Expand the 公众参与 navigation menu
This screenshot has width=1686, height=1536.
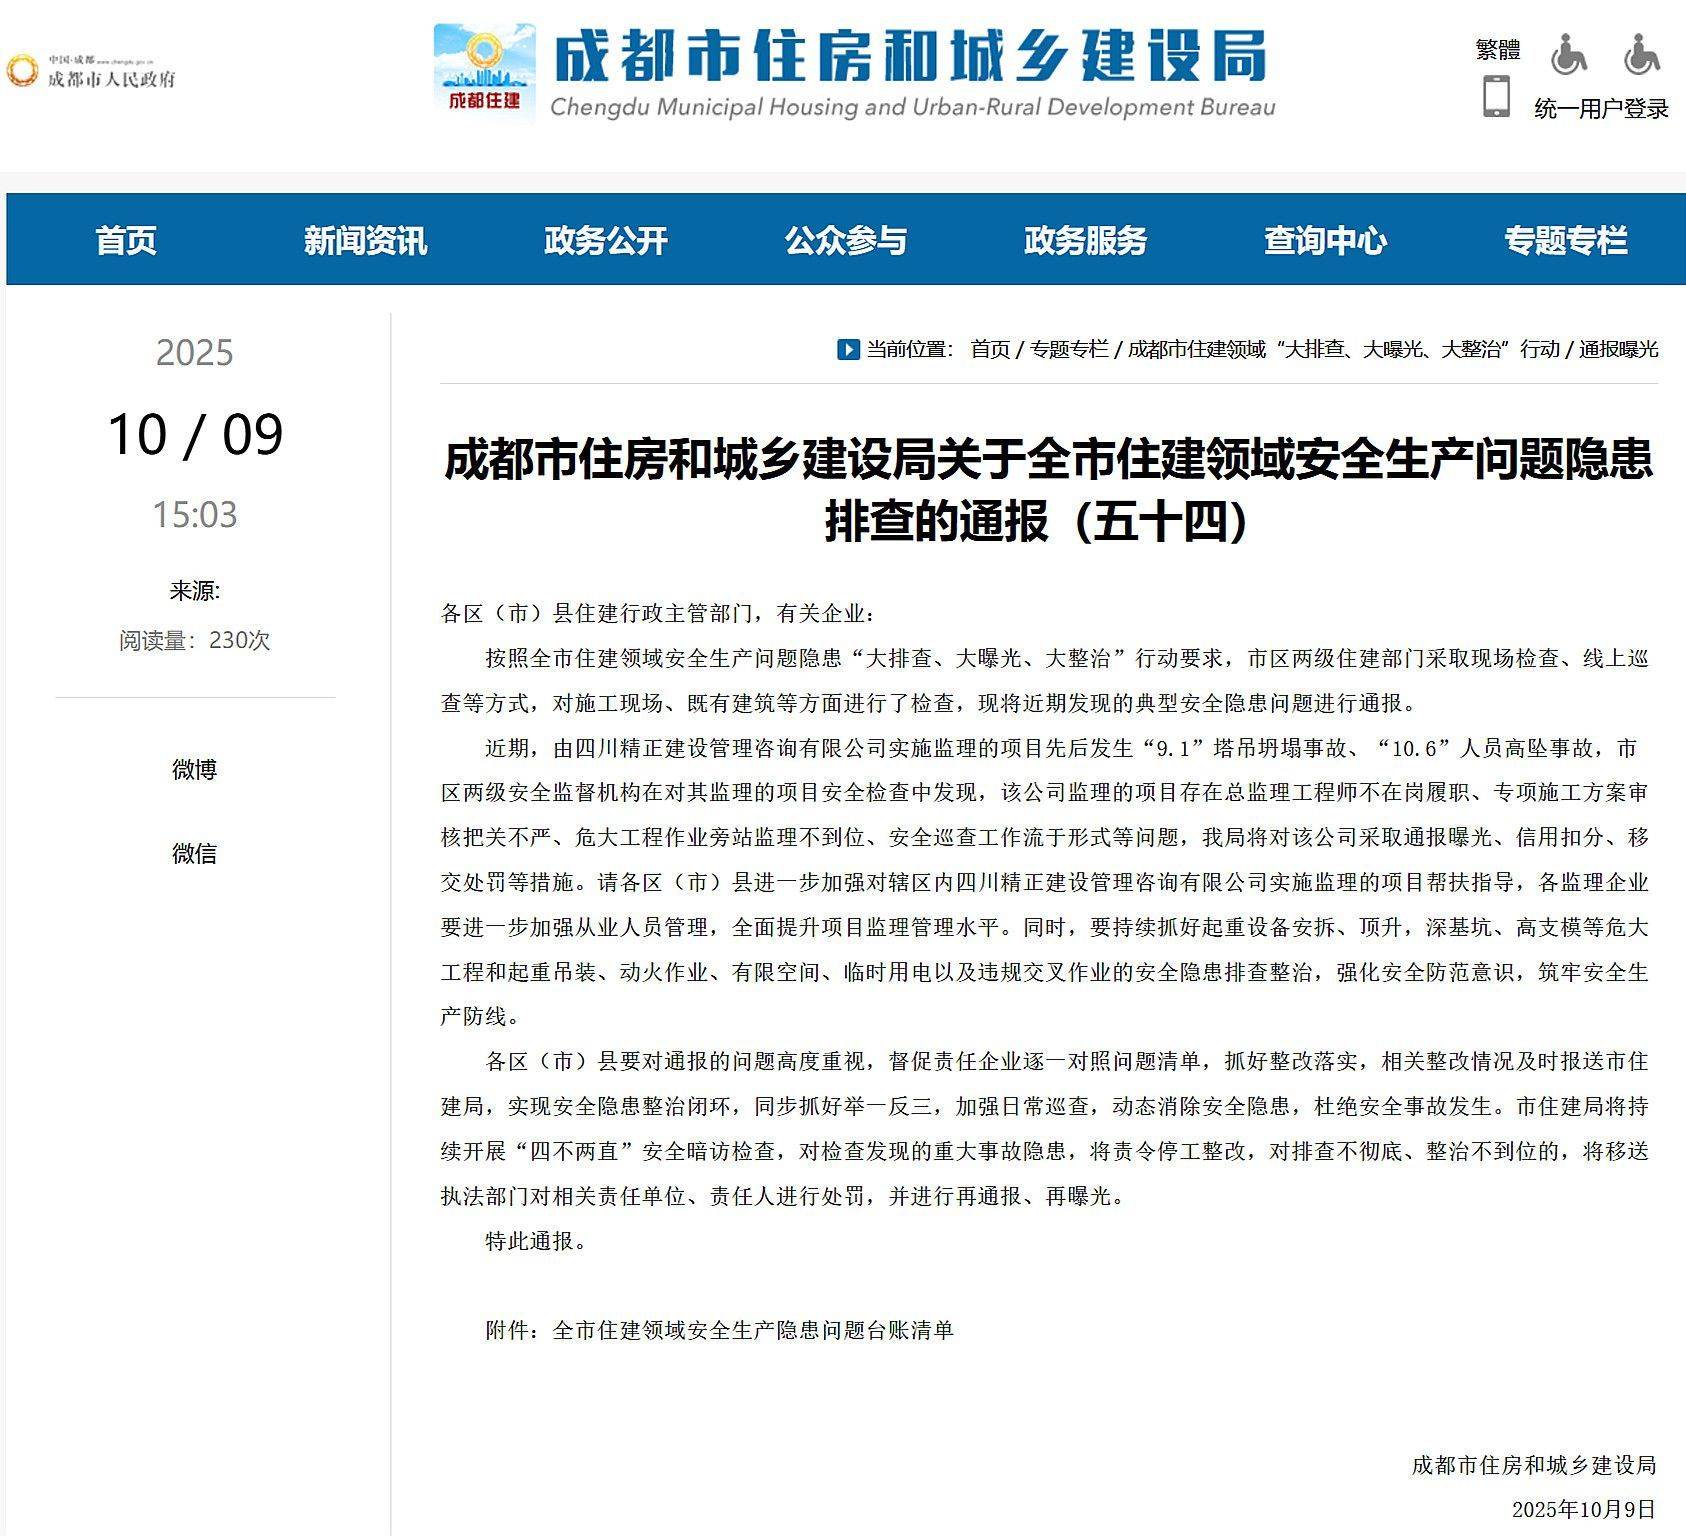(x=845, y=240)
